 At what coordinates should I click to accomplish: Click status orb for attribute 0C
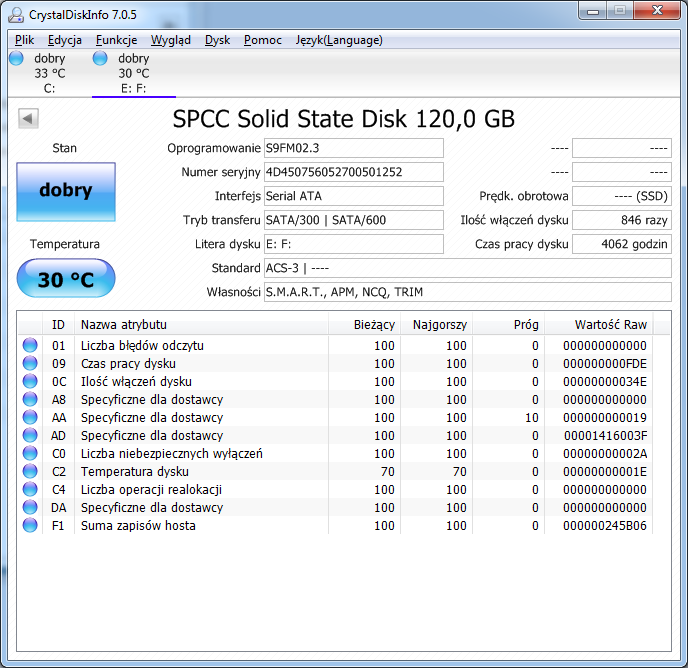[30, 382]
